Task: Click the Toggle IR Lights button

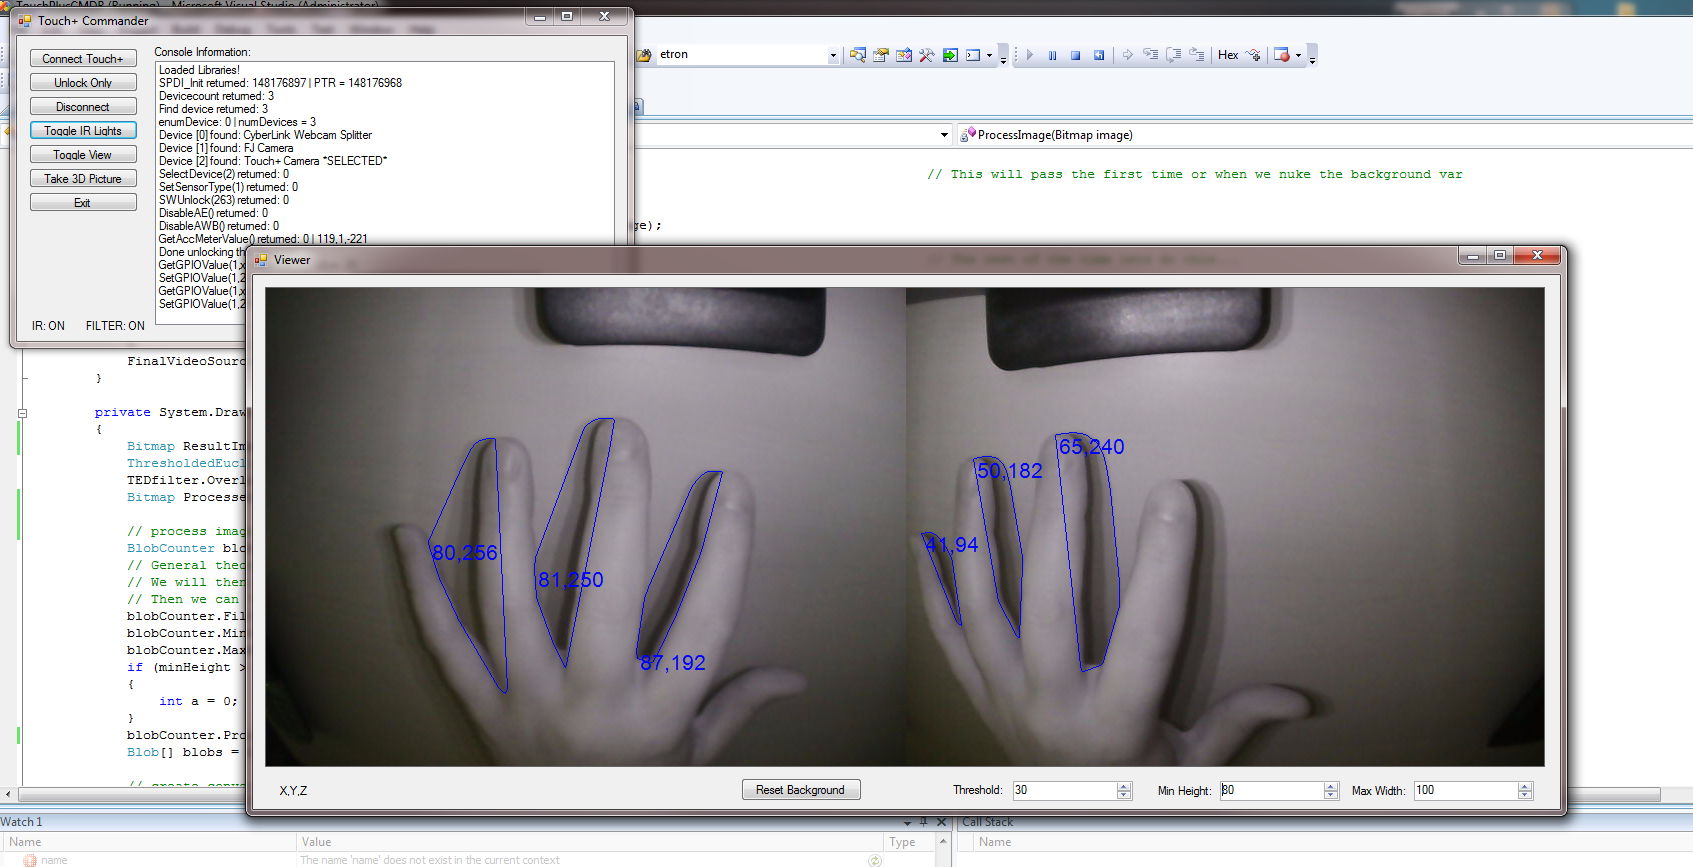Action: click(83, 131)
